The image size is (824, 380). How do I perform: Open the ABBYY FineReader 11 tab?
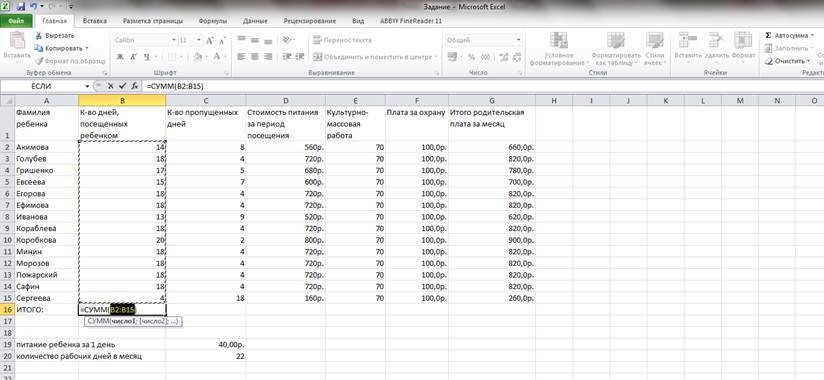411,22
